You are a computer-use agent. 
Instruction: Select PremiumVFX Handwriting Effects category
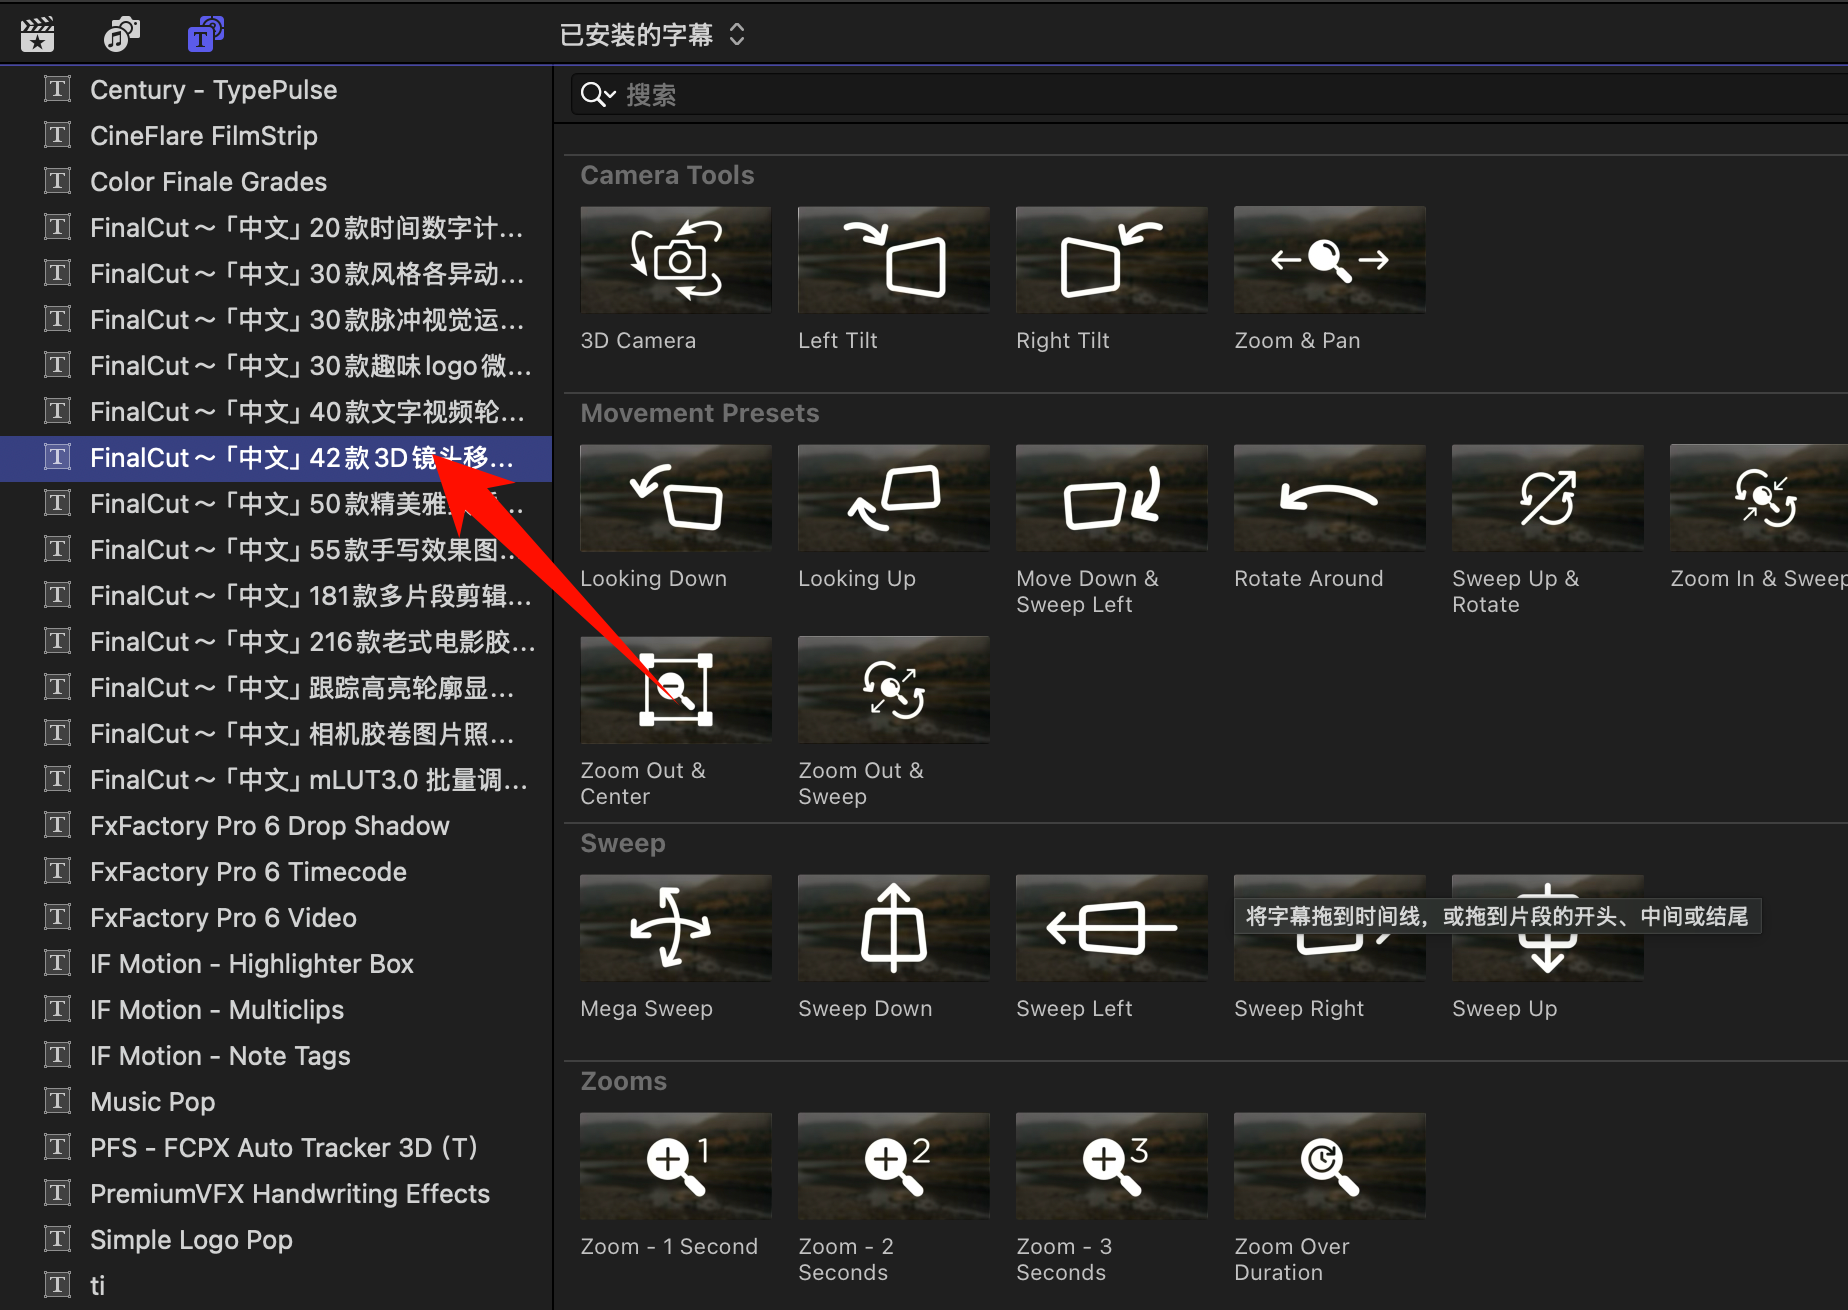click(289, 1194)
